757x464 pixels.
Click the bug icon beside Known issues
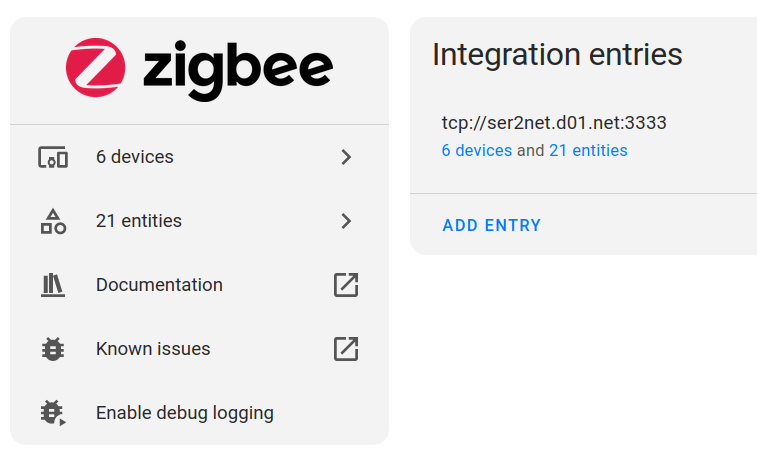53,349
